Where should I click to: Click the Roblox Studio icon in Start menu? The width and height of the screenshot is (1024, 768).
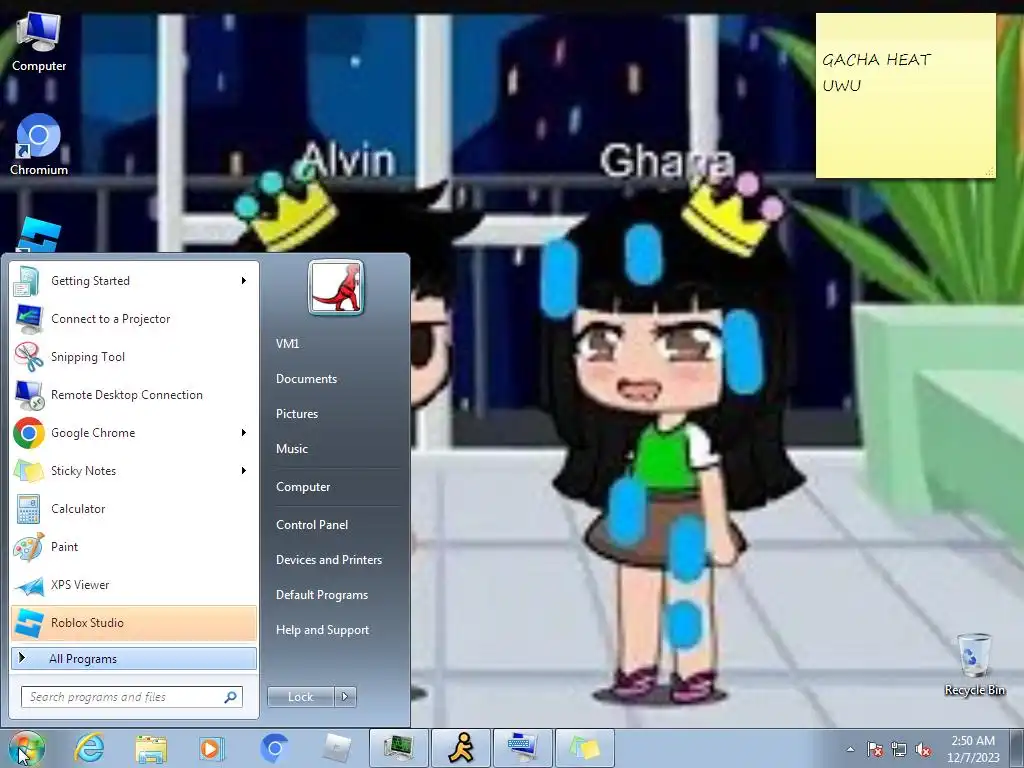click(28, 623)
